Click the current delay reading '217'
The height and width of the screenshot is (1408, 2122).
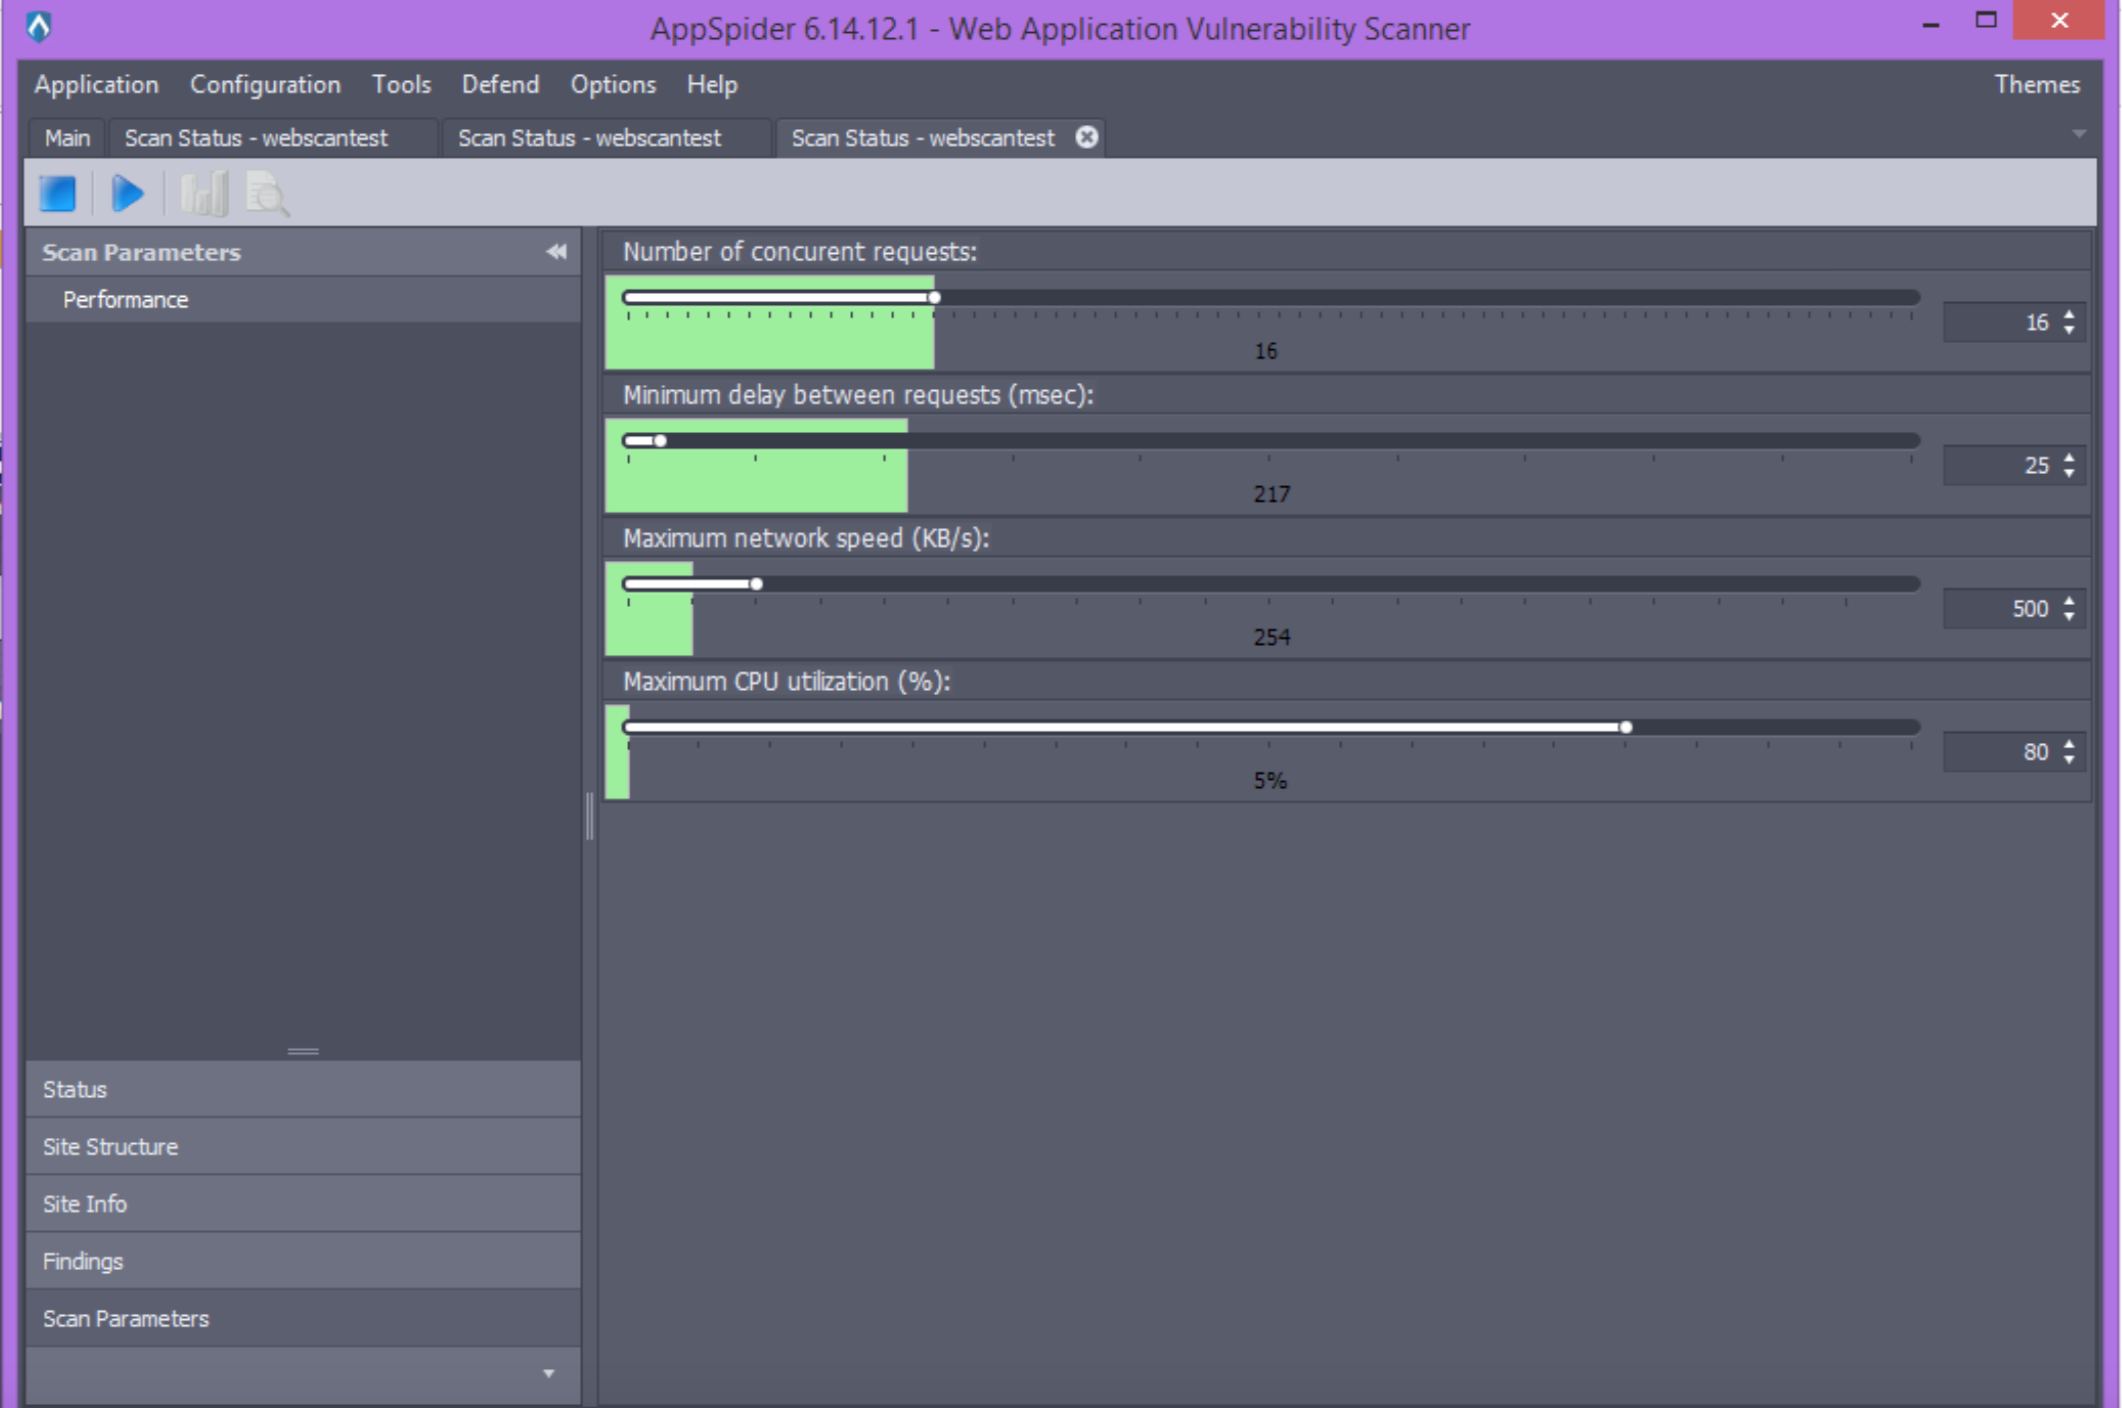click(1271, 494)
